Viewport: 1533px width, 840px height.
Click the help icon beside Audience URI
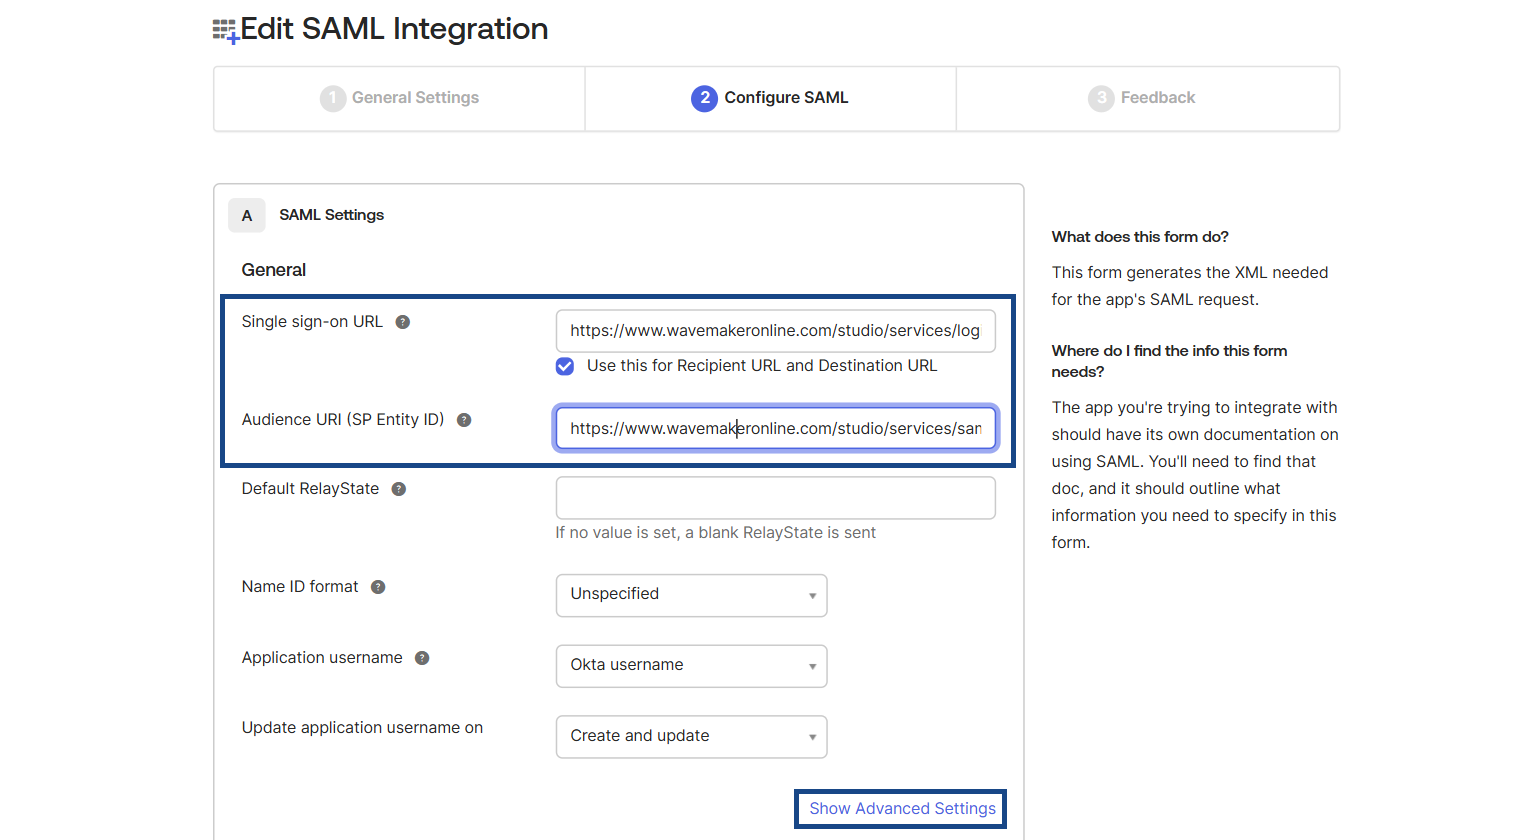pyautogui.click(x=464, y=420)
